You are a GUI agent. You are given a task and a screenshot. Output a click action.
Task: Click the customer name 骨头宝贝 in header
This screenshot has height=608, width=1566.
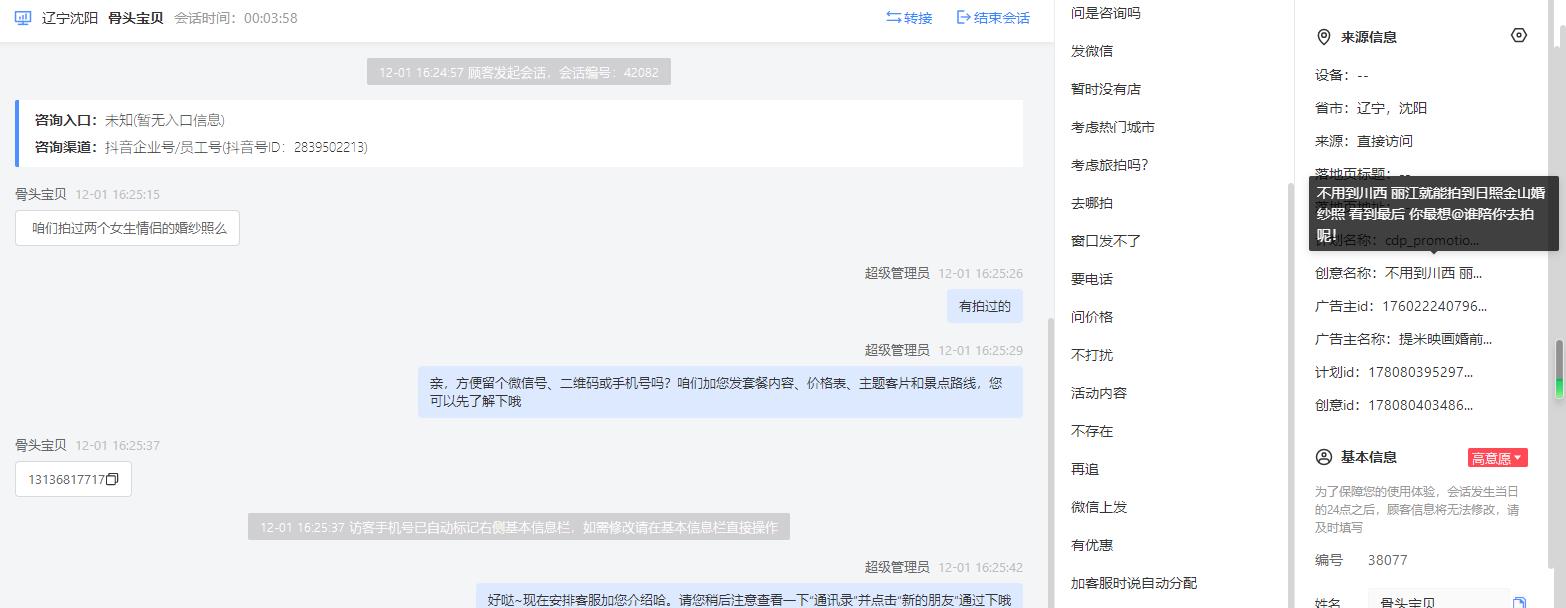pos(135,18)
